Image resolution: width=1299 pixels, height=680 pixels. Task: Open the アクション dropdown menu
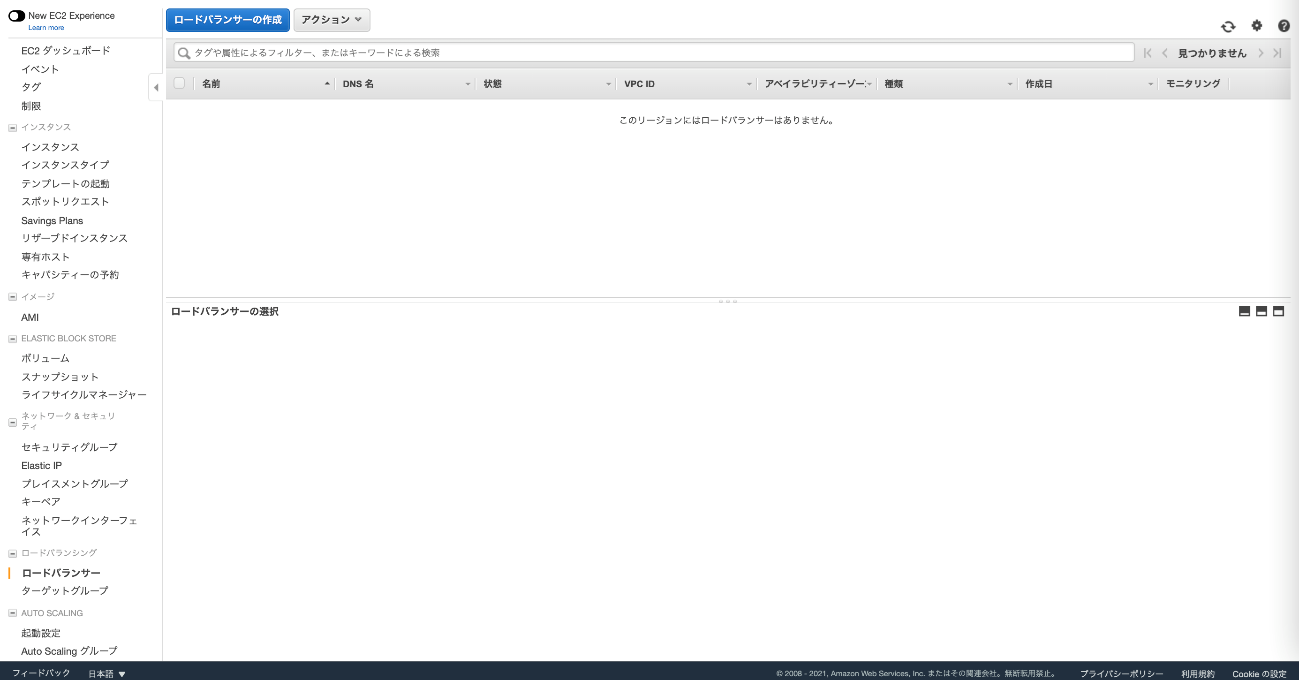[x=331, y=20]
